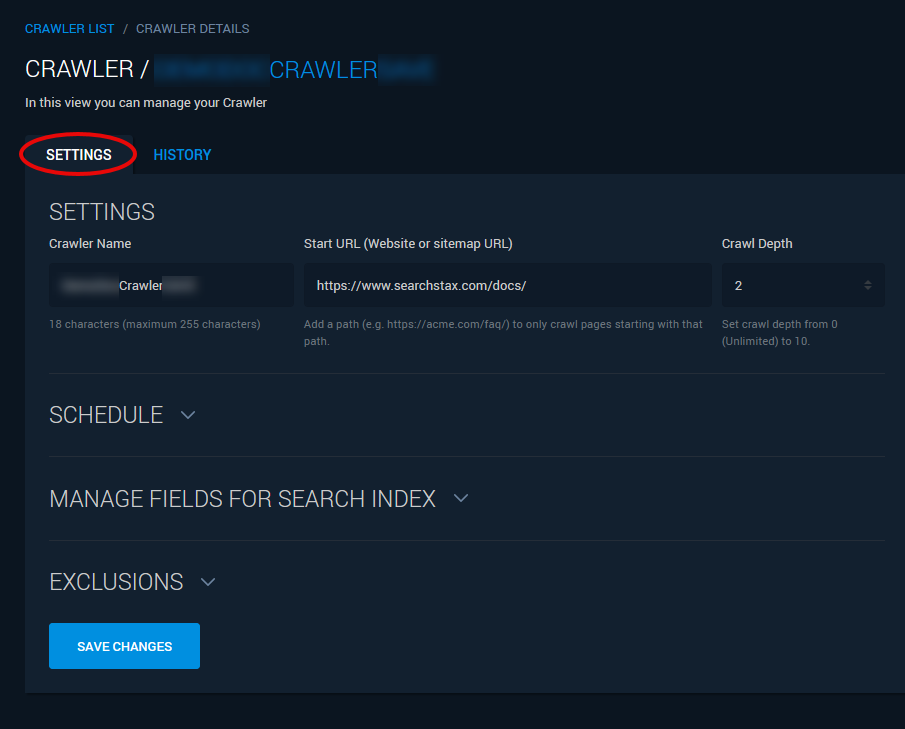Expand the Schedule section chevron

tap(188, 415)
